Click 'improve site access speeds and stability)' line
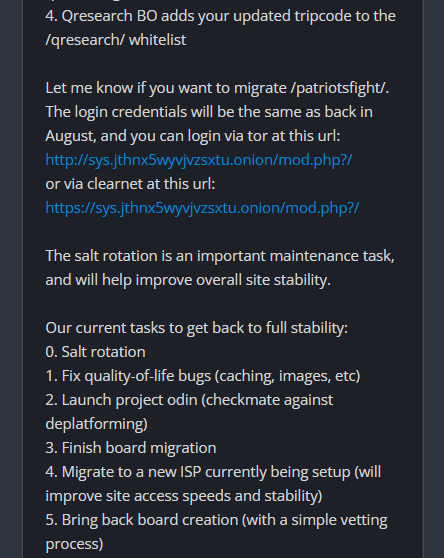This screenshot has width=444, height=558. pyautogui.click(x=184, y=496)
